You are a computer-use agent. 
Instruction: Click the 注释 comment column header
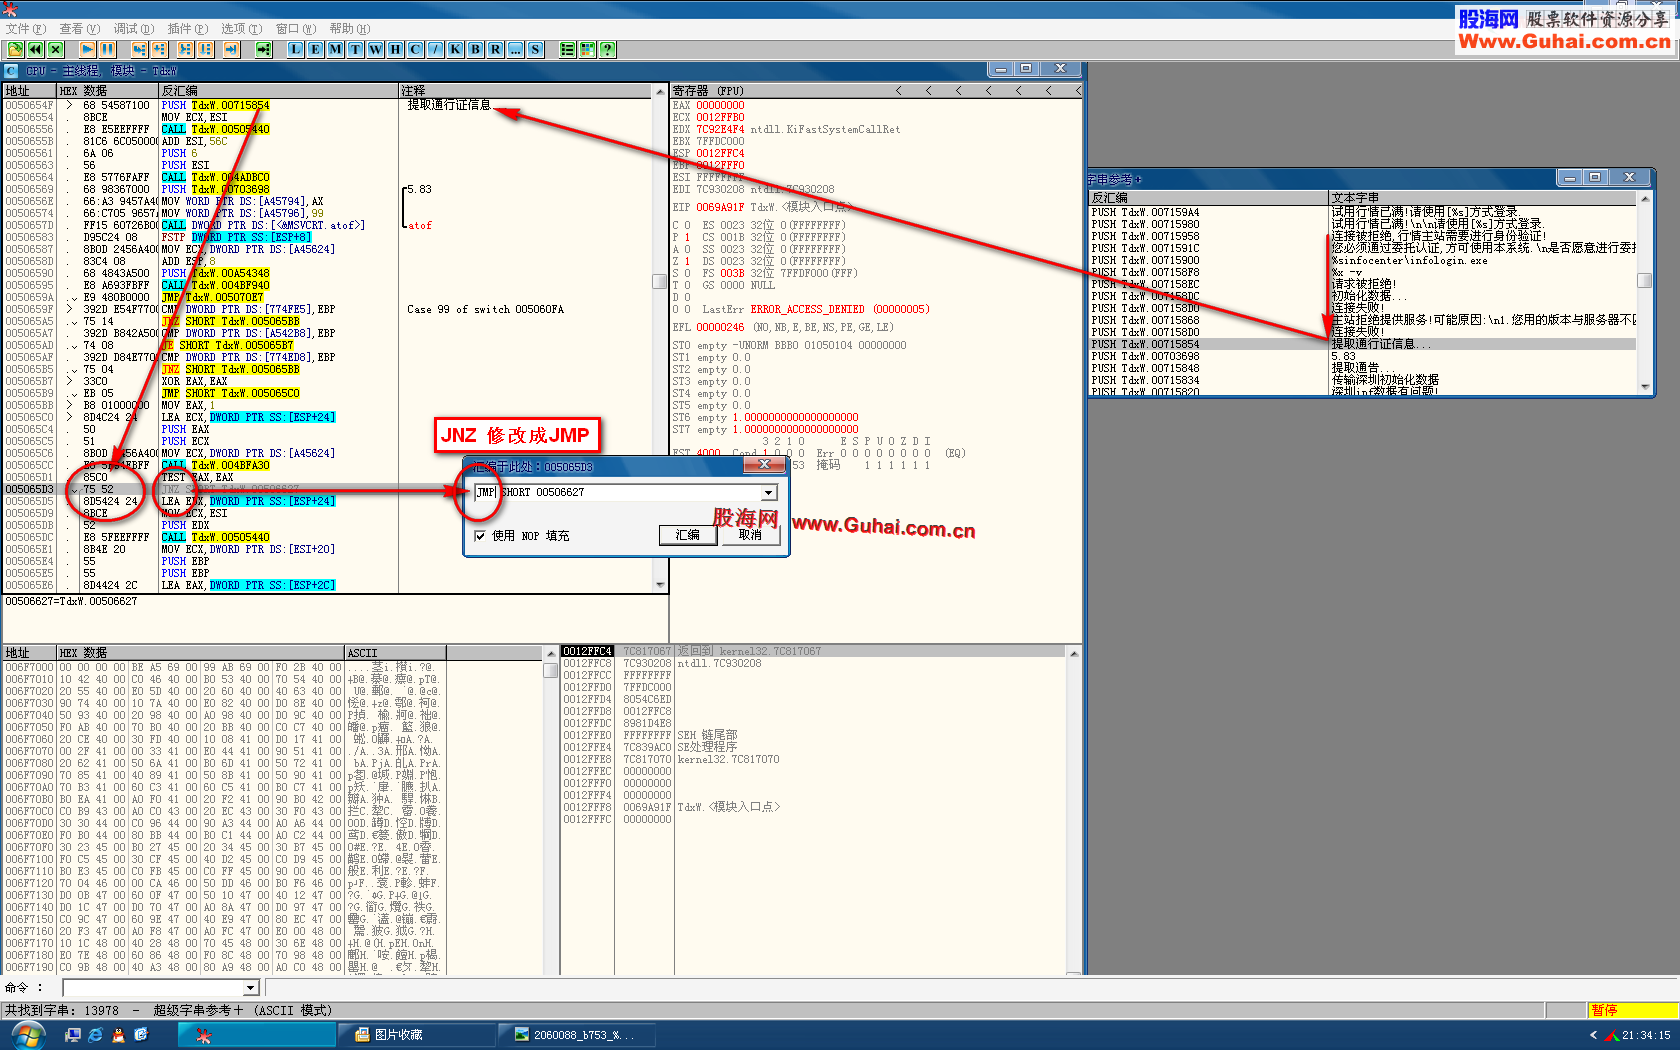pos(525,91)
